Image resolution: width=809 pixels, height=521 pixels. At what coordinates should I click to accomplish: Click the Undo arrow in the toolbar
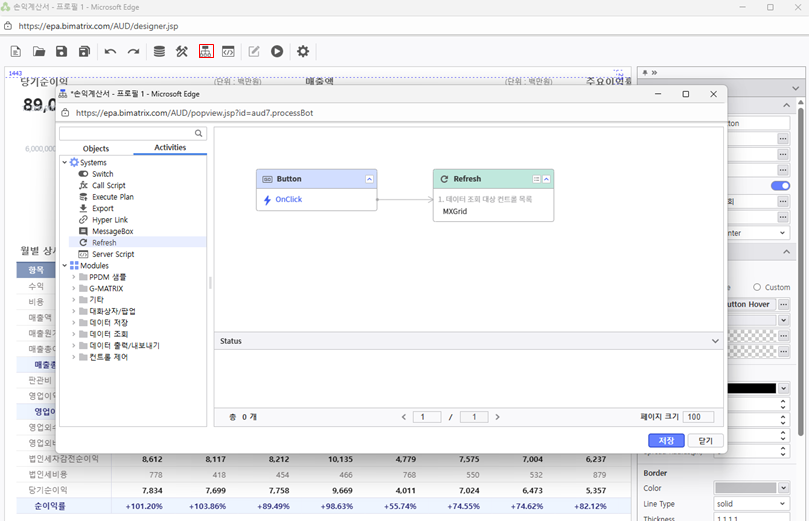point(110,51)
